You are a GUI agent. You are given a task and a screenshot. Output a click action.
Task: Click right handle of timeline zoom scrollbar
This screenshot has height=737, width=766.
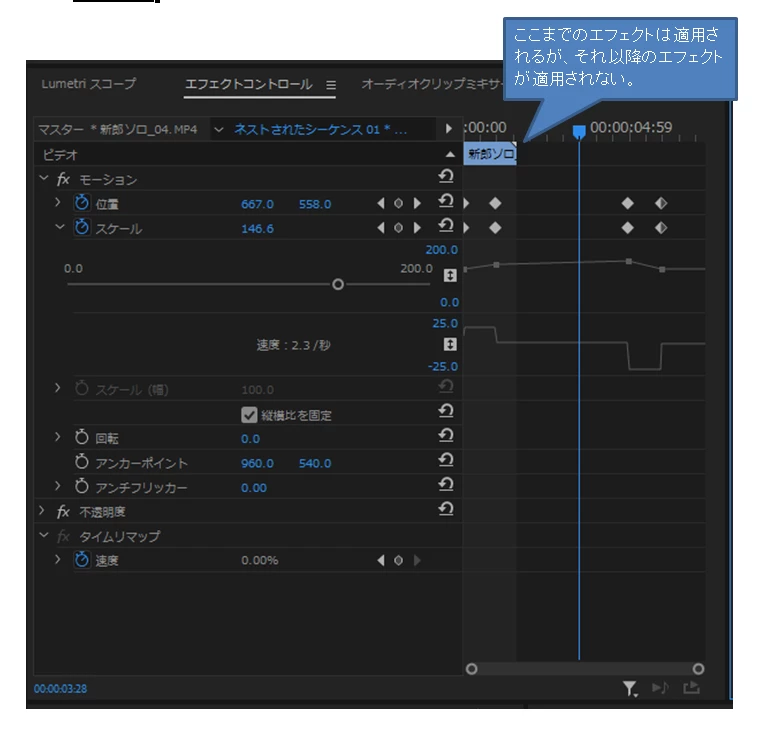pos(699,669)
